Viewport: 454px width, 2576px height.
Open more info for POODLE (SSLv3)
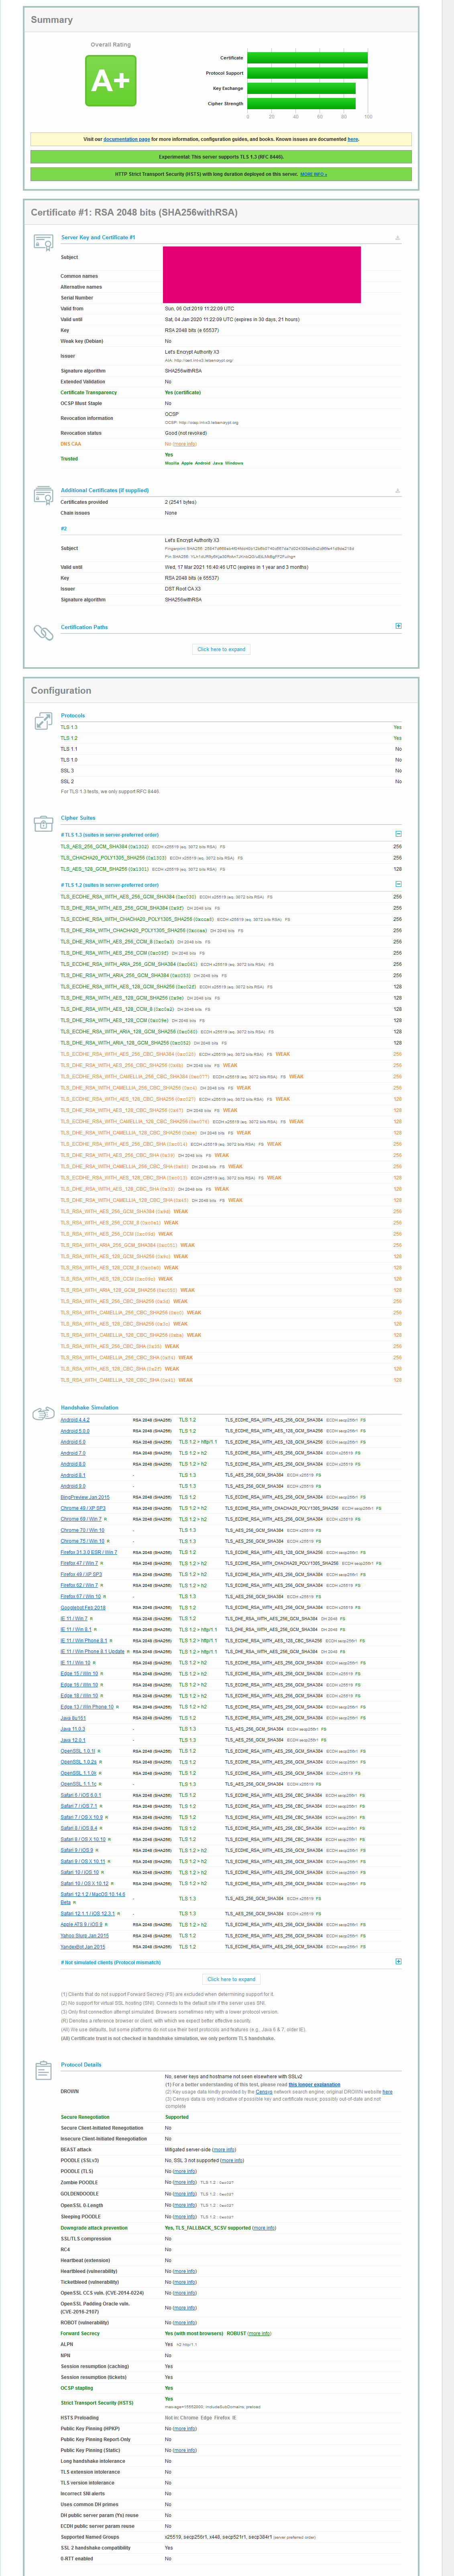coord(232,2160)
